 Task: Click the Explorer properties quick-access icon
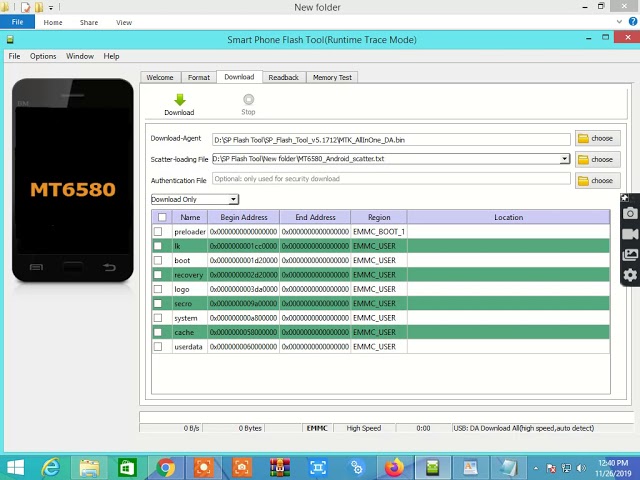(x=25, y=7)
